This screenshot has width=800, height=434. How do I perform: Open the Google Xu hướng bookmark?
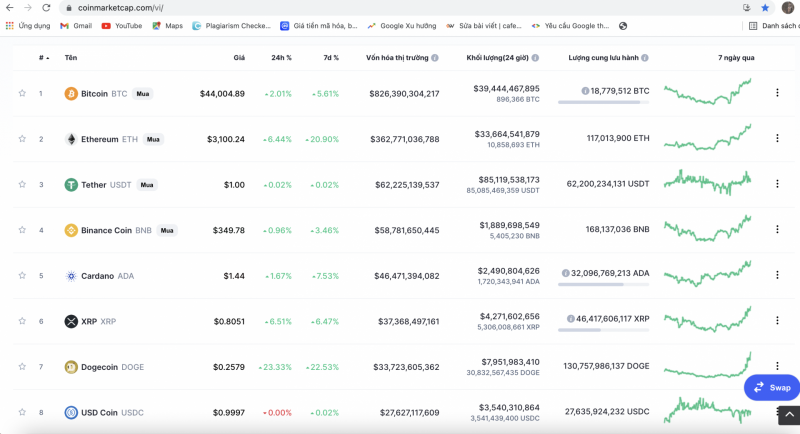tap(402, 25)
